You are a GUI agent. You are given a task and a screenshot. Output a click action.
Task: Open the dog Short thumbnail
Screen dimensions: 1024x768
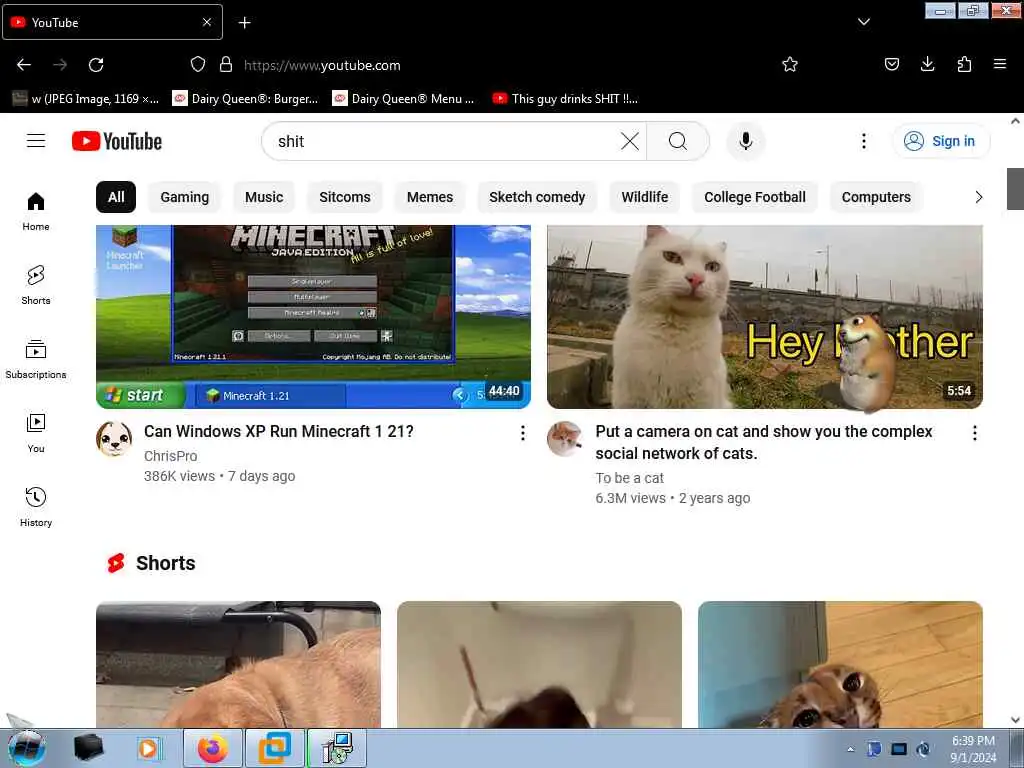coord(238,664)
